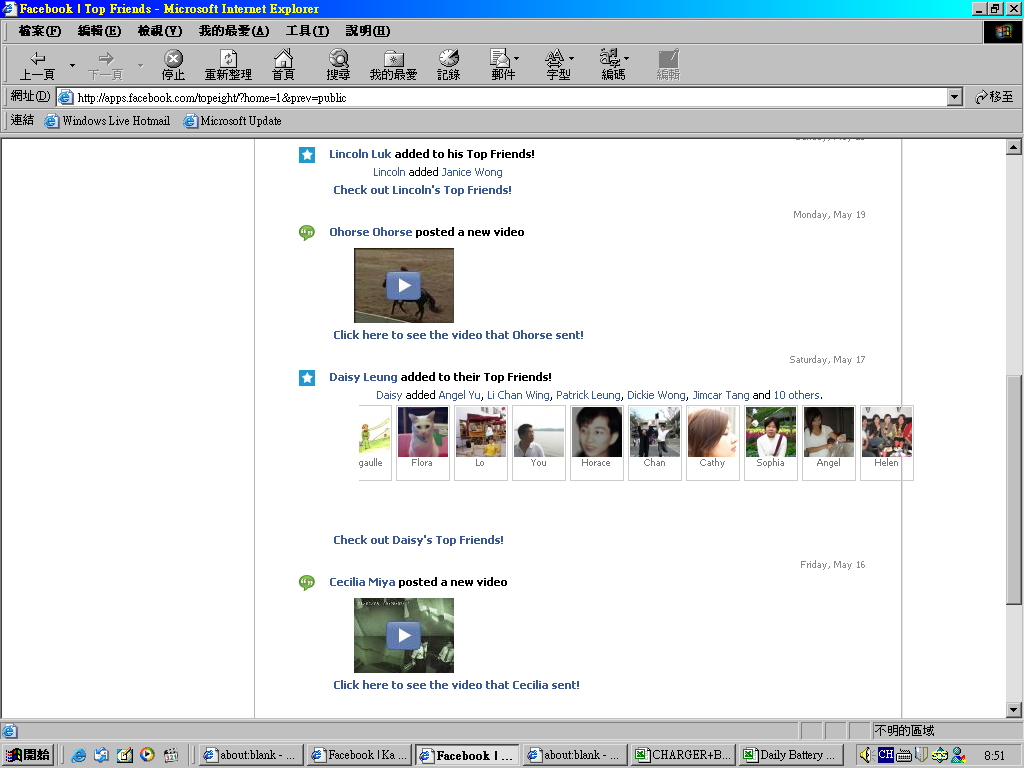Viewport: 1024px width, 768px height.
Task: Click the Stop (停止) toolbar icon
Action: pyautogui.click(x=173, y=65)
